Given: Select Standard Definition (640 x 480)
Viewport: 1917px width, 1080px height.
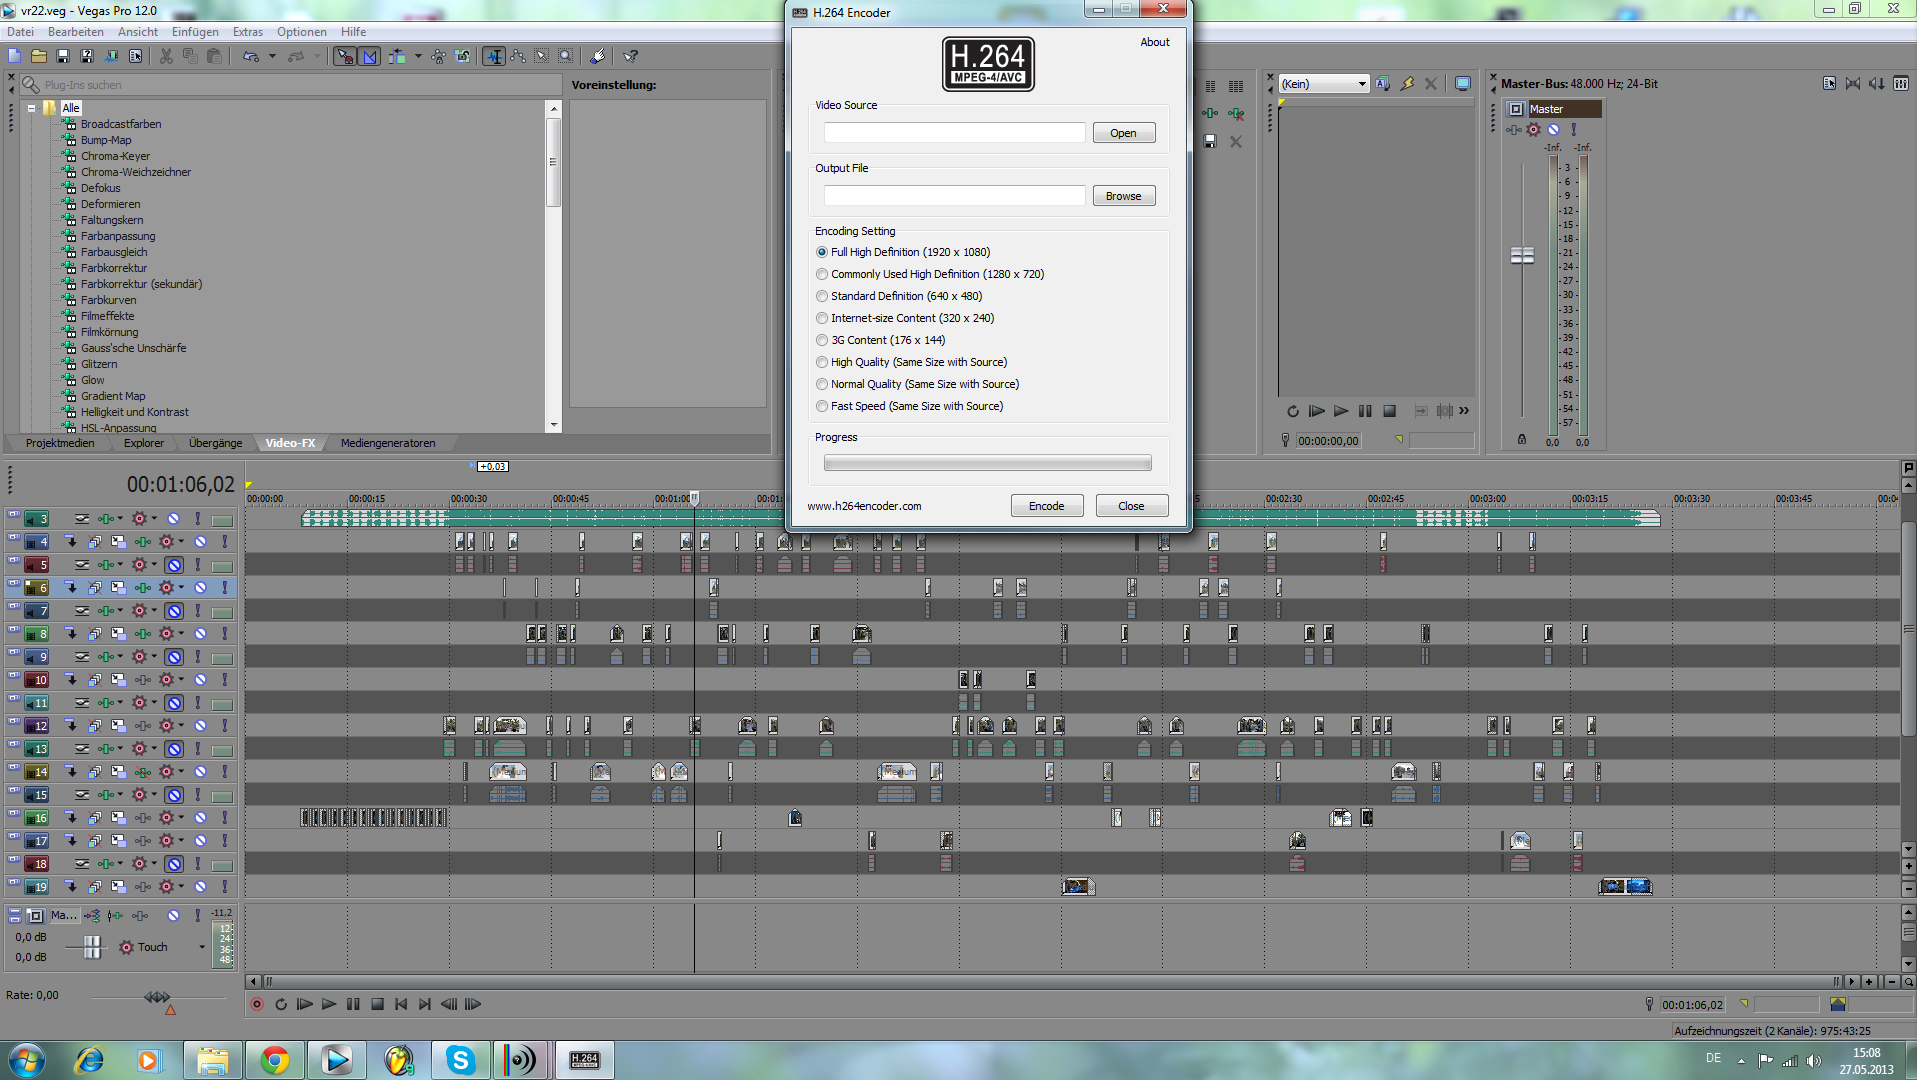Looking at the screenshot, I should click(x=822, y=296).
